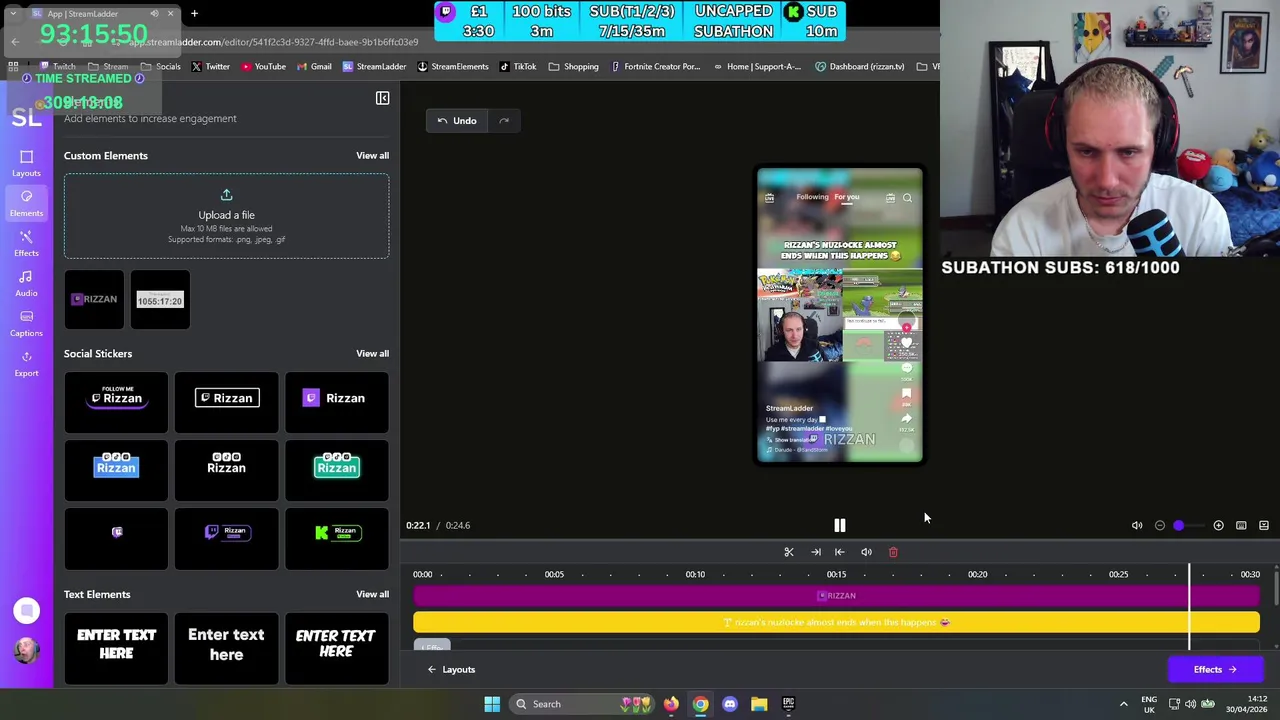Click the scissors split tool
The height and width of the screenshot is (720, 1280).
[x=789, y=552]
